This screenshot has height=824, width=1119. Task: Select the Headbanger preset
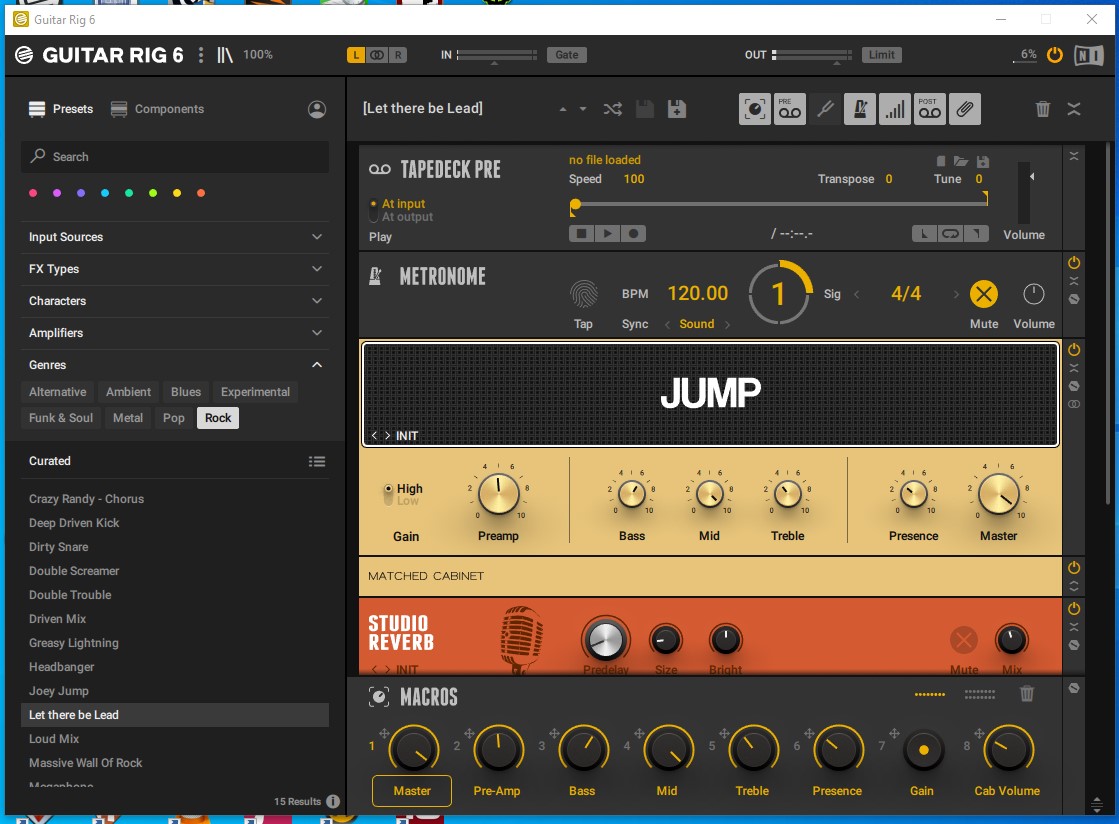pyautogui.click(x=61, y=667)
